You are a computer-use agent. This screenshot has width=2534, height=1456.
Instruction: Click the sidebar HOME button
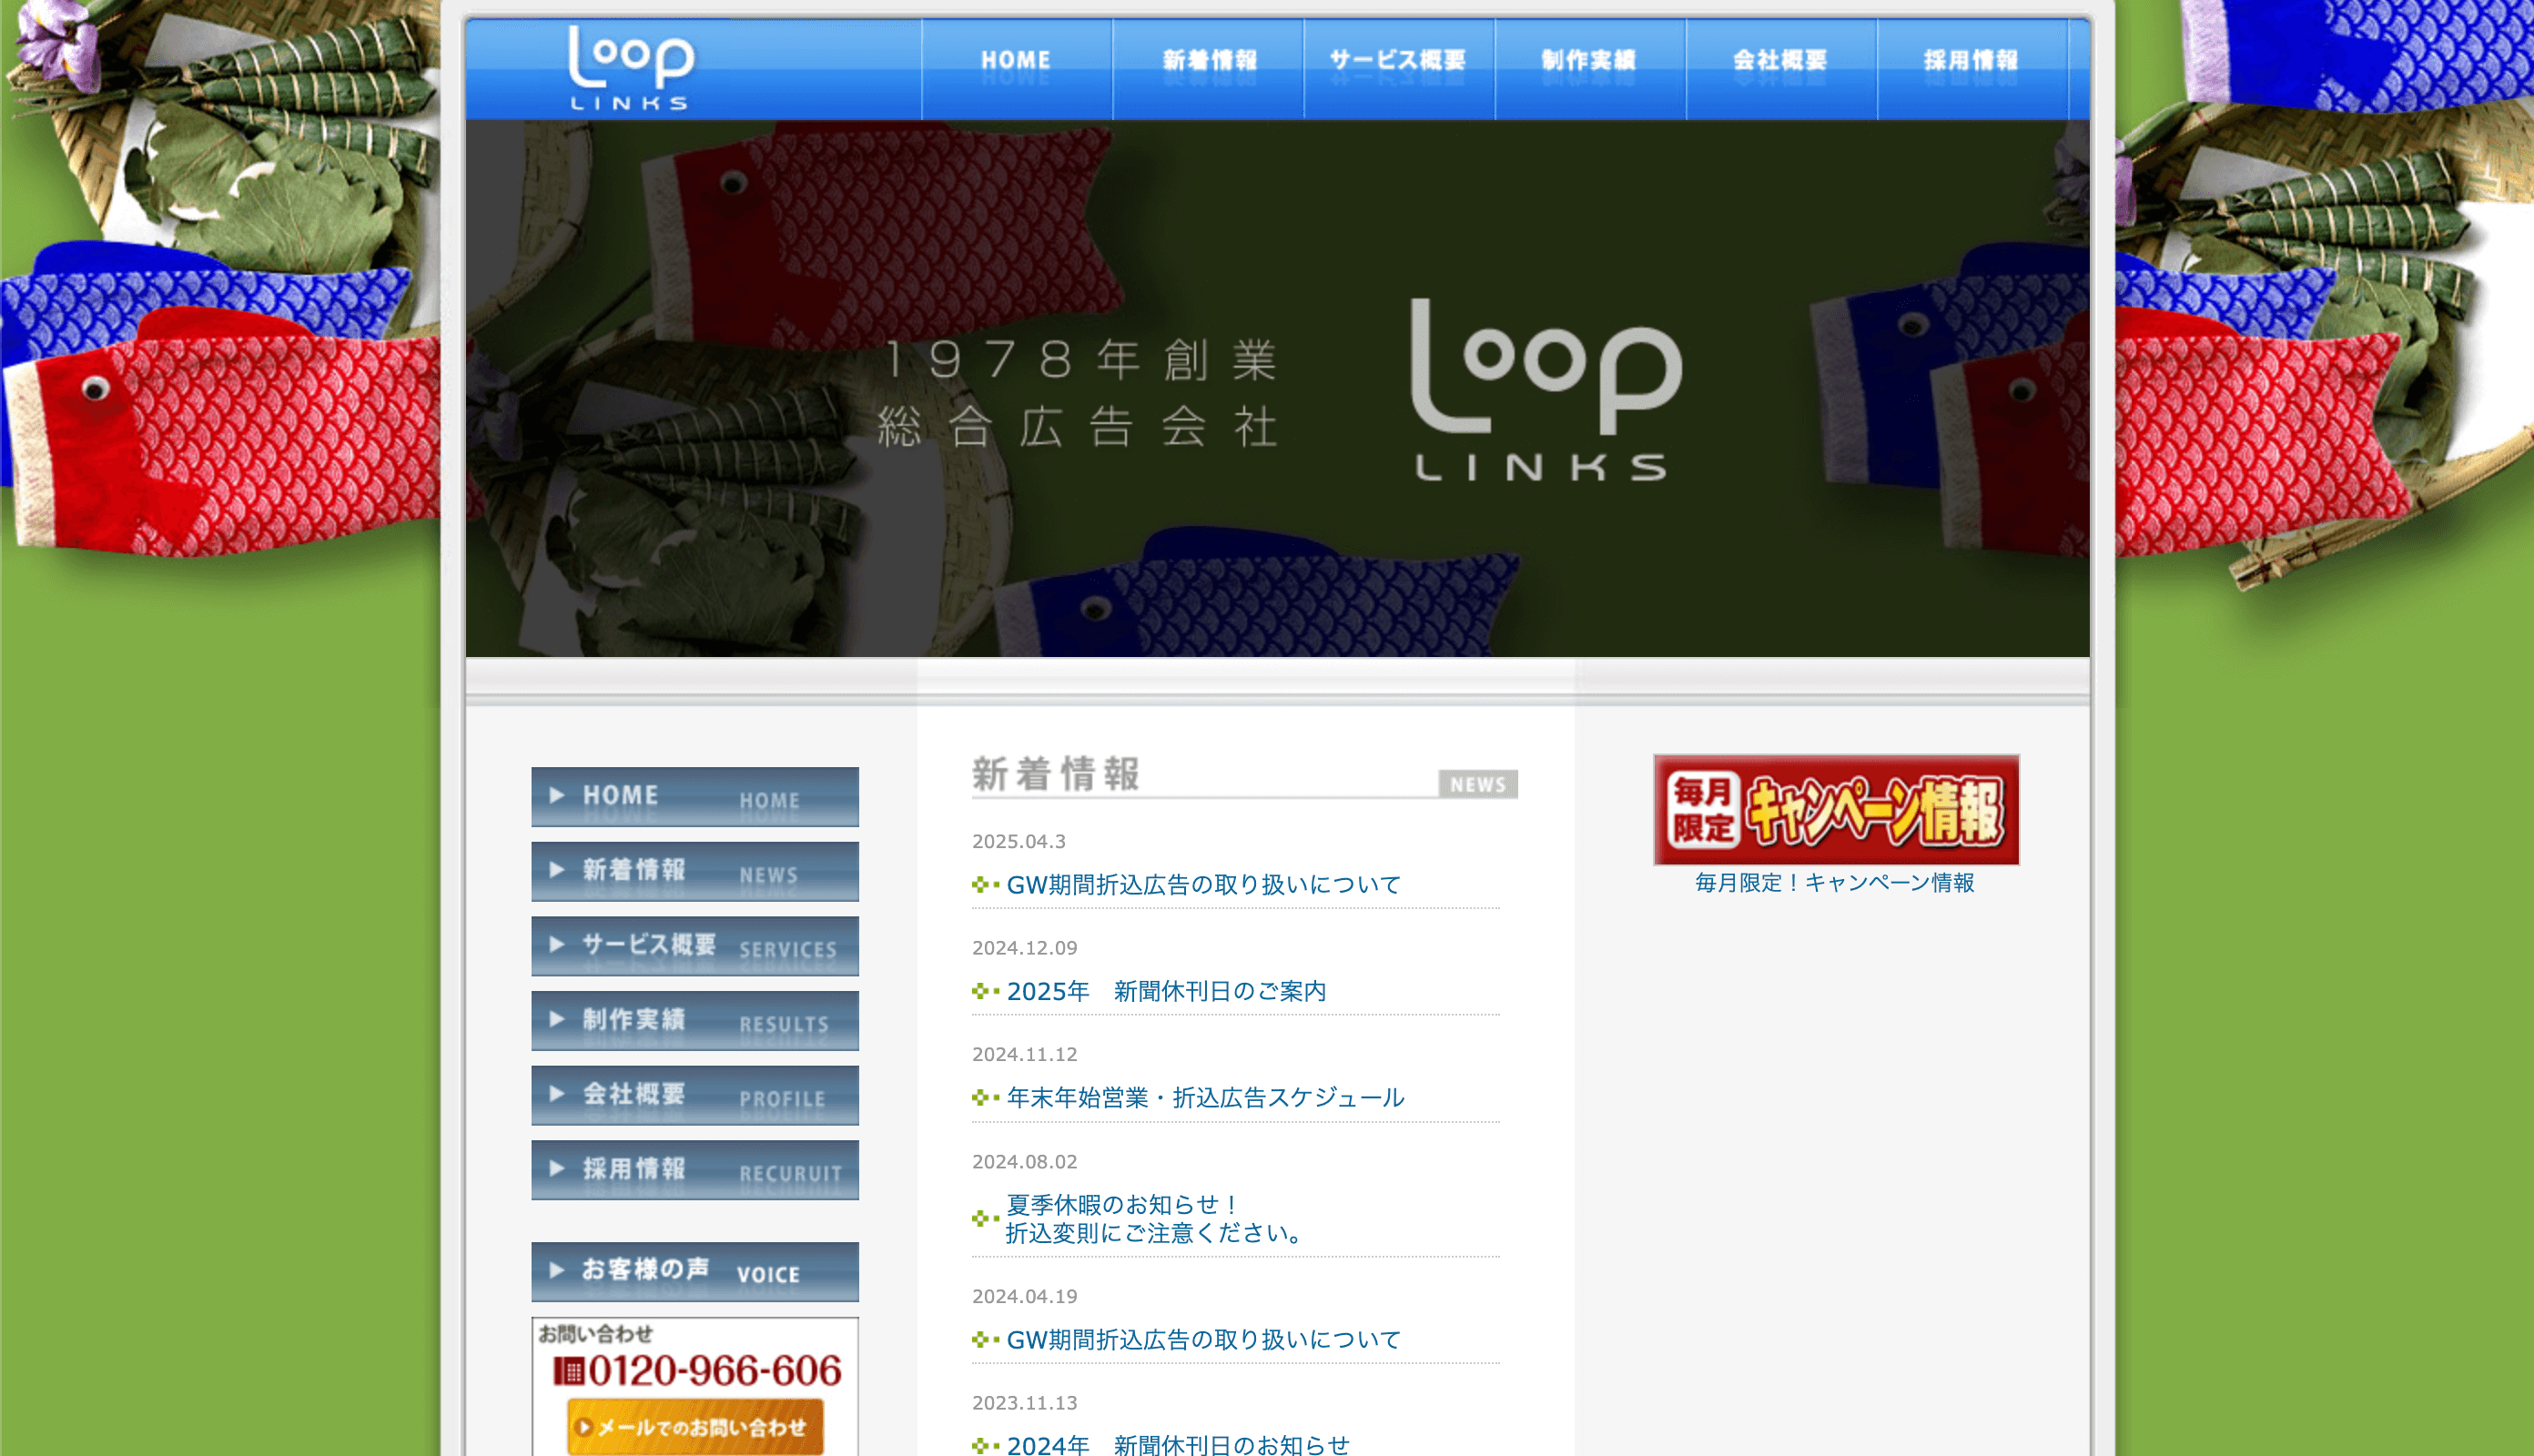(x=695, y=796)
